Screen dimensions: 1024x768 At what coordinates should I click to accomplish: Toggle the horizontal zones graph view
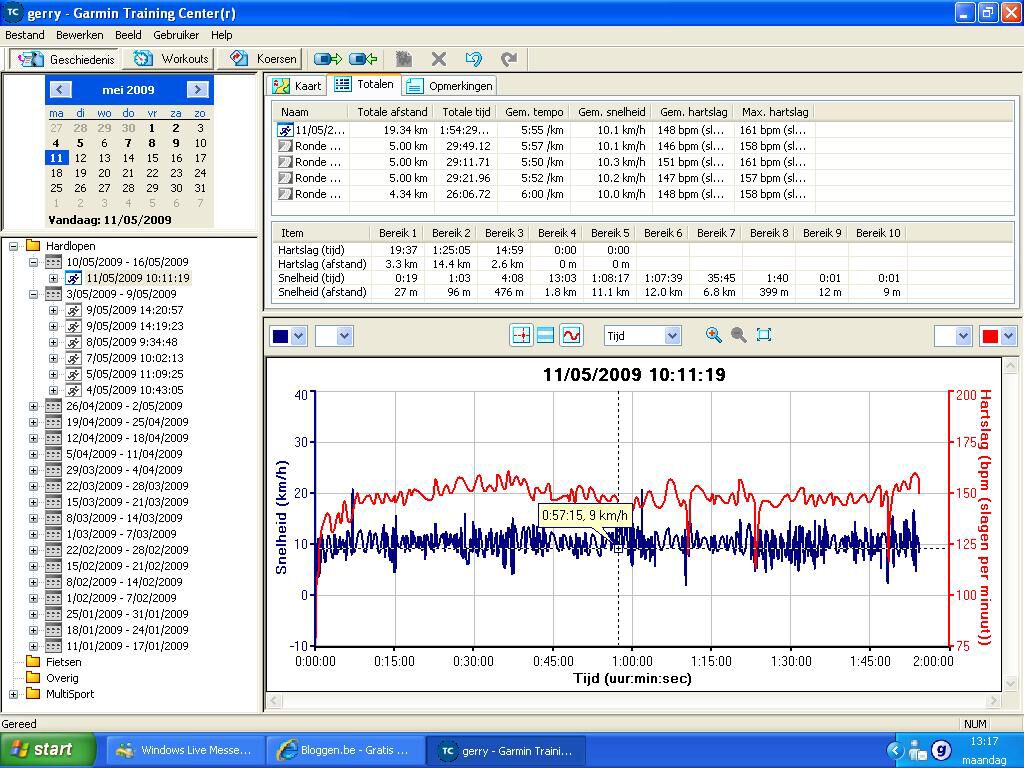point(545,336)
